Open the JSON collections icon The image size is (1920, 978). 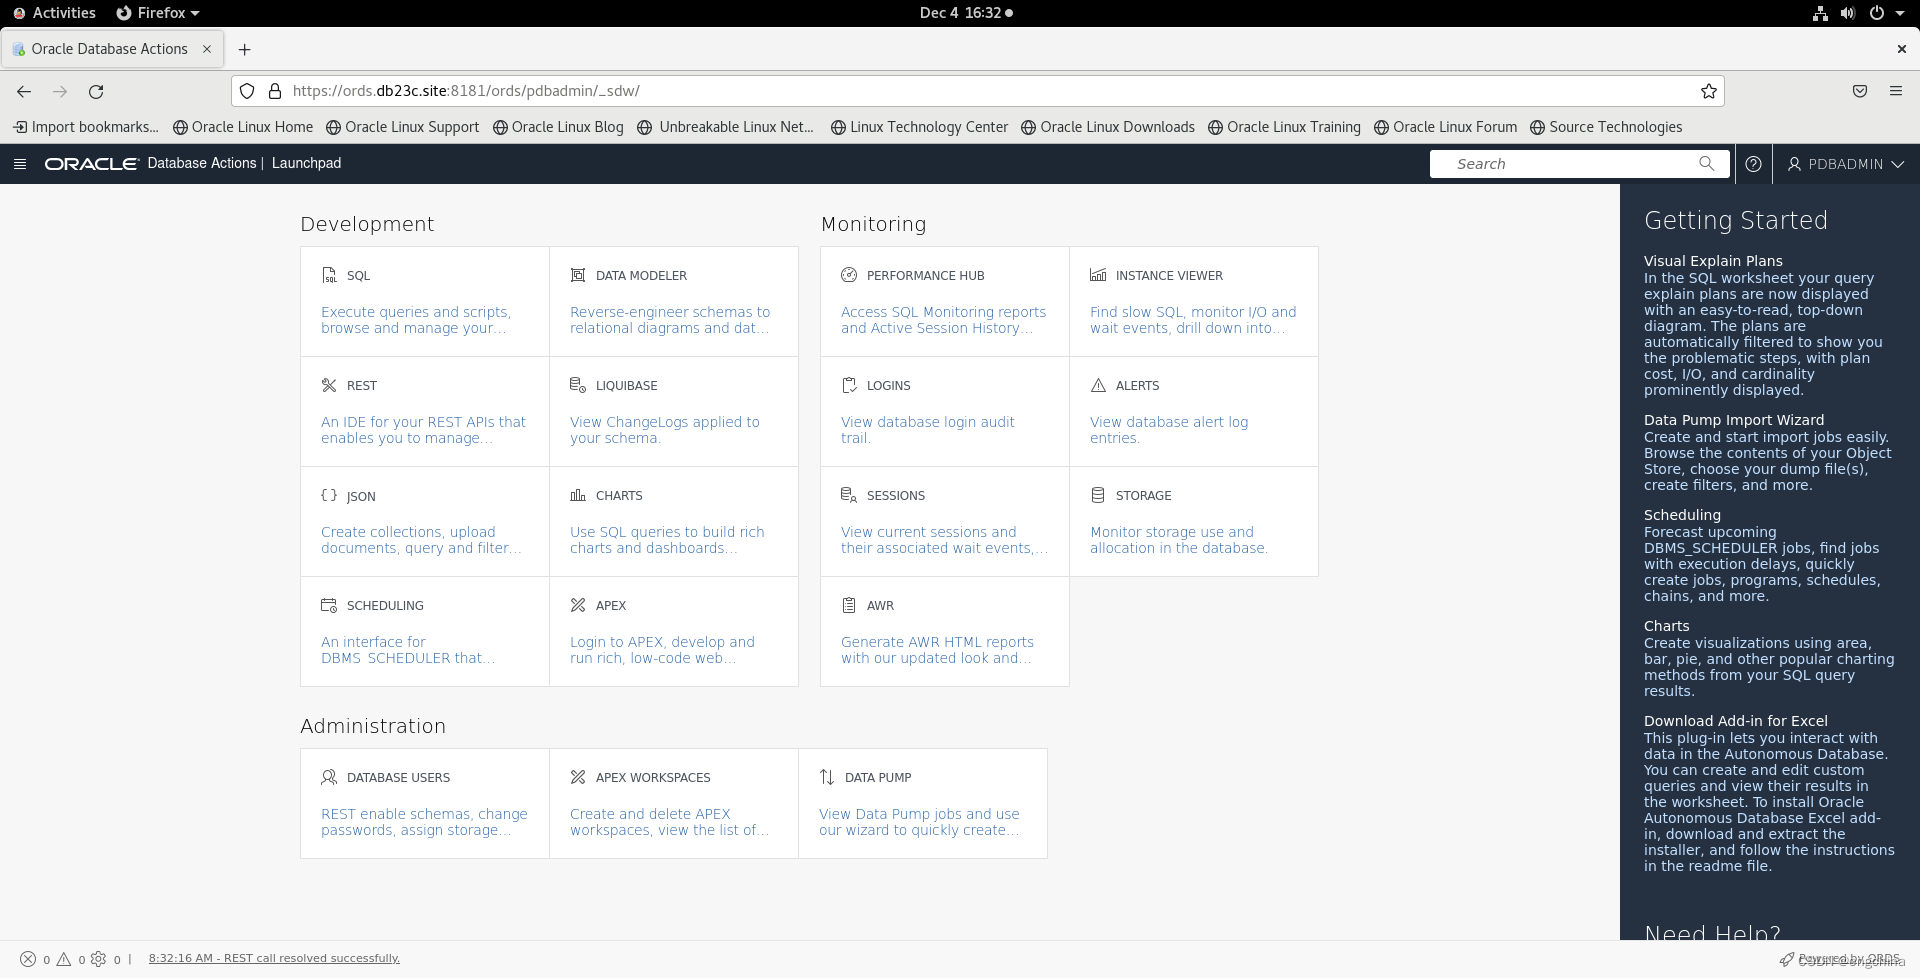329,494
